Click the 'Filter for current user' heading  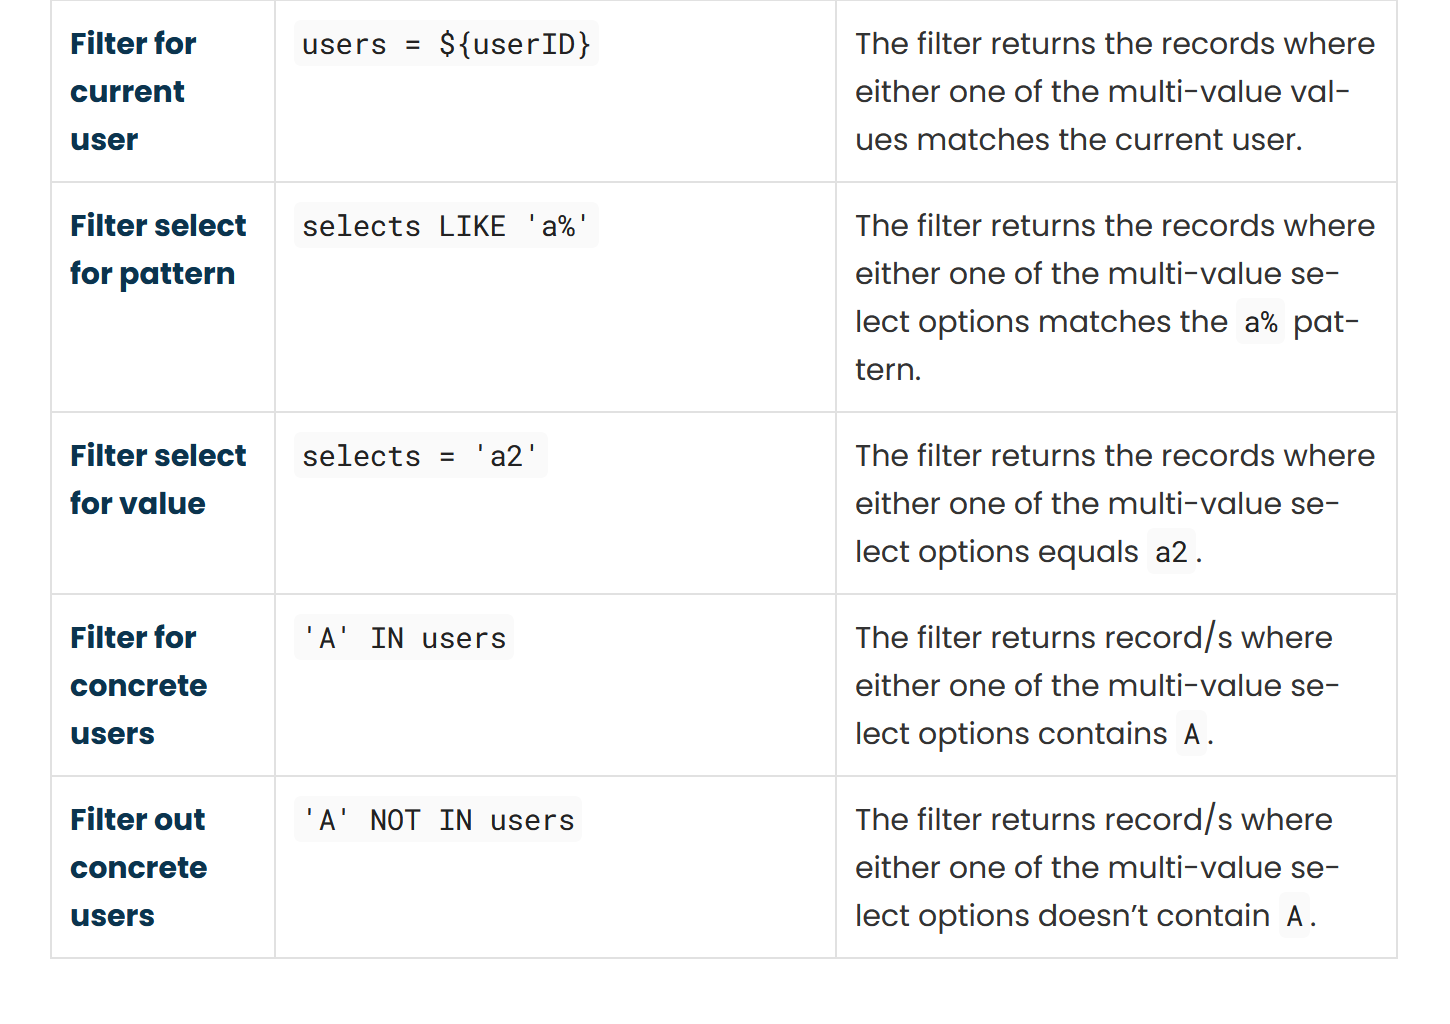(133, 91)
